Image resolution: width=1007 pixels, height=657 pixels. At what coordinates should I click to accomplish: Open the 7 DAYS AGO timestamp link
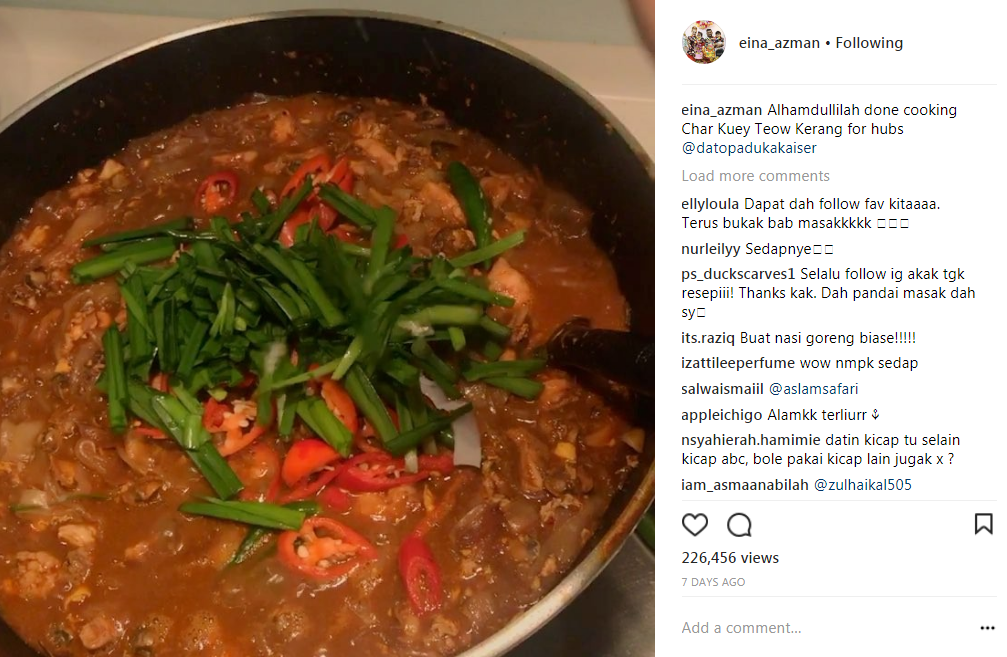[x=713, y=582]
